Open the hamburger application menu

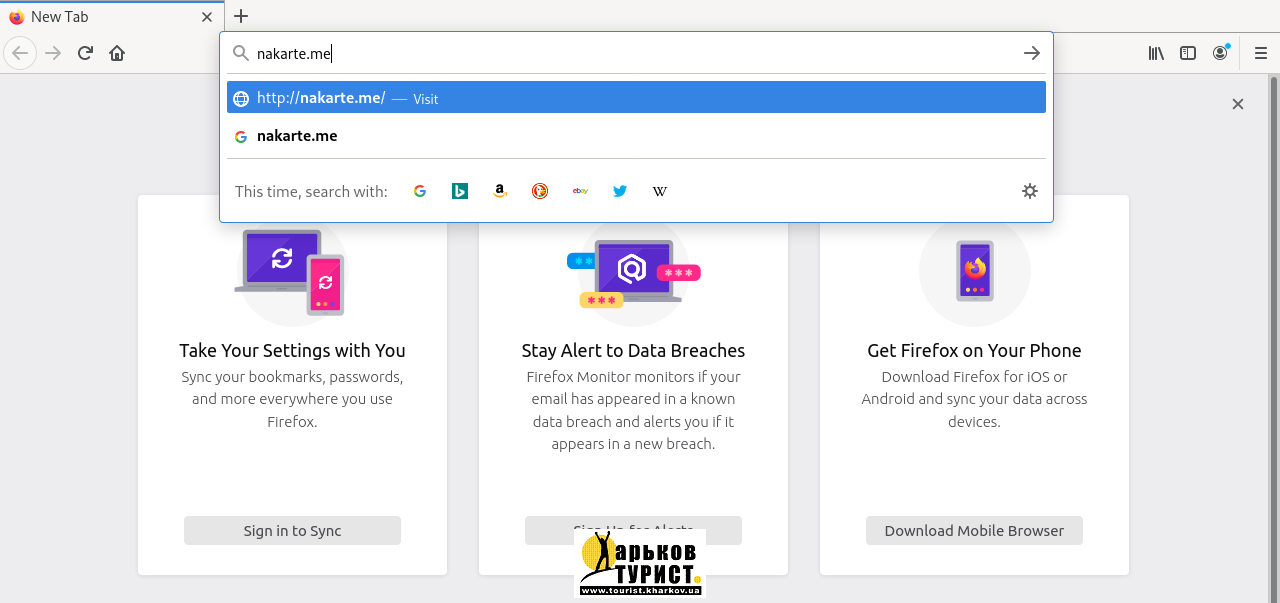point(1261,53)
